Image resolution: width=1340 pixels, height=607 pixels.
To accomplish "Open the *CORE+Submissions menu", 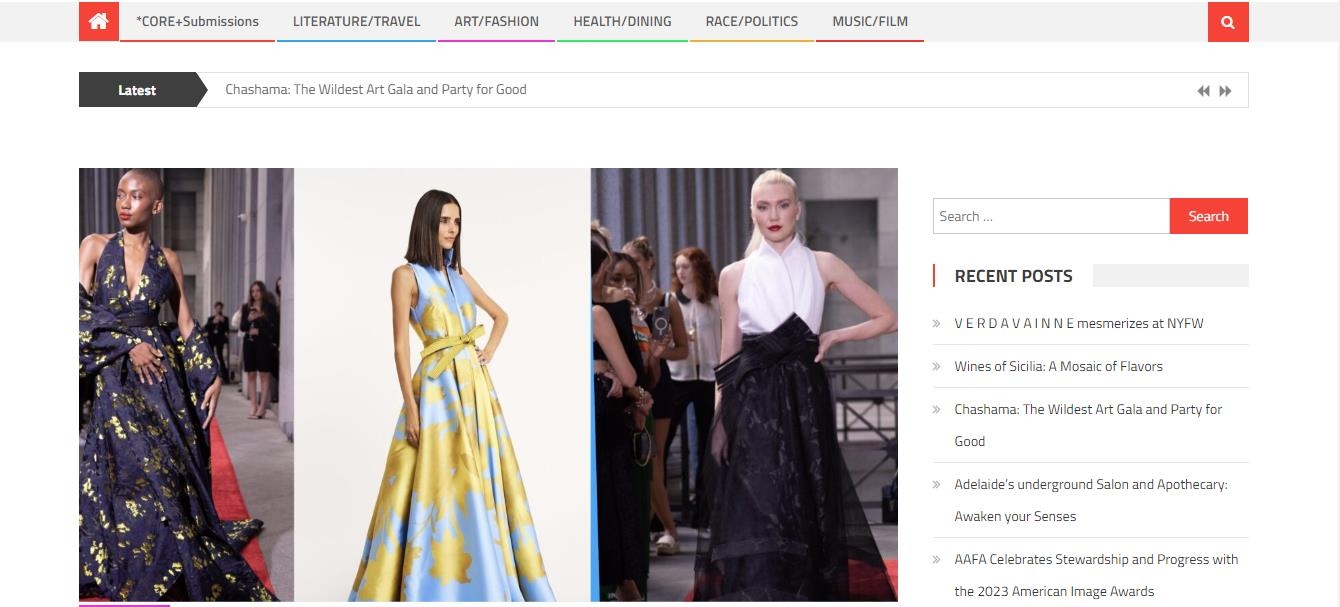I will pyautogui.click(x=197, y=21).
